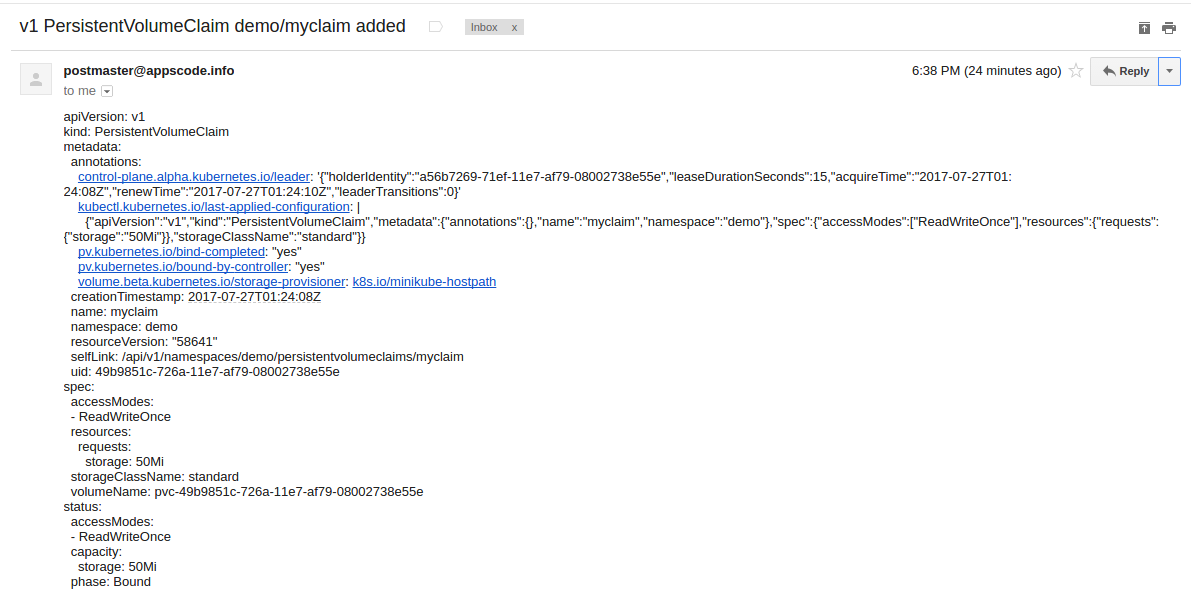This screenshot has width=1191, height=609.
Task: Click the sender's avatar picture
Action: [x=36, y=79]
